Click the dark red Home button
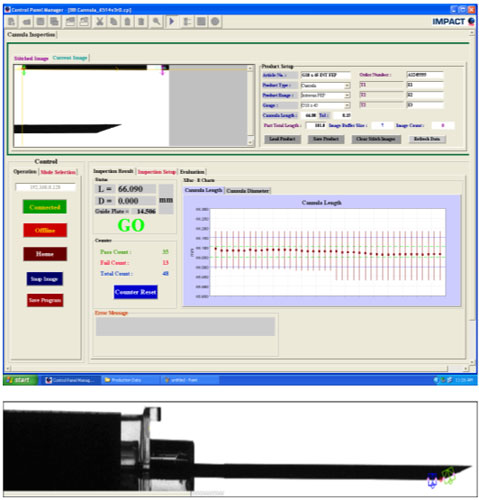This screenshot has height=500, width=479. tap(45, 254)
